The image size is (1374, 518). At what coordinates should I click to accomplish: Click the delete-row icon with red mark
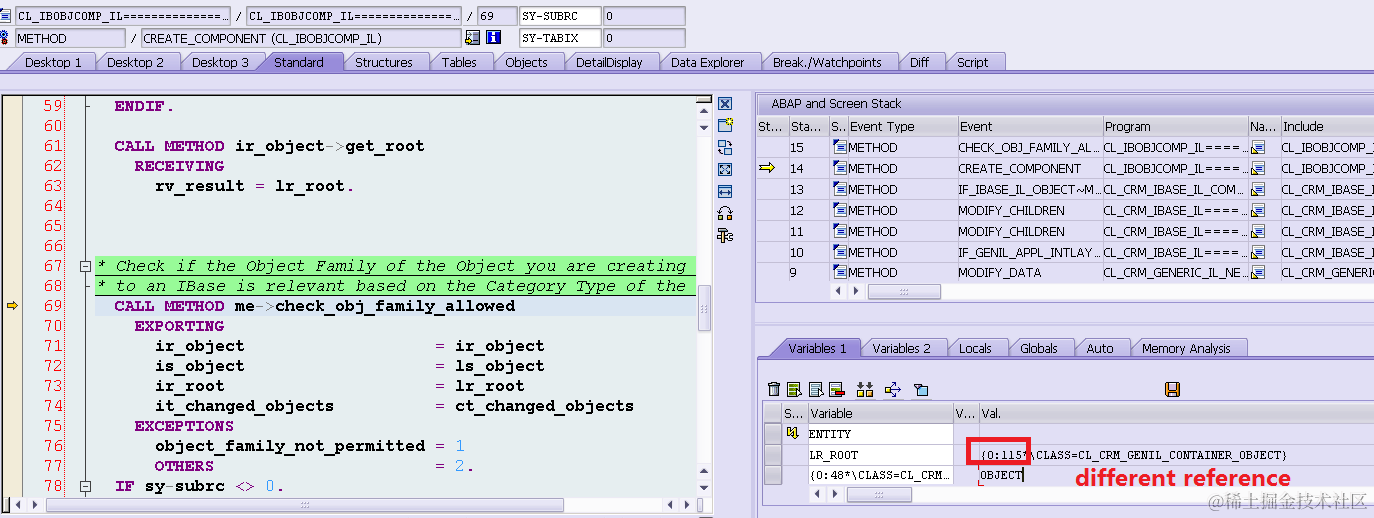point(837,389)
